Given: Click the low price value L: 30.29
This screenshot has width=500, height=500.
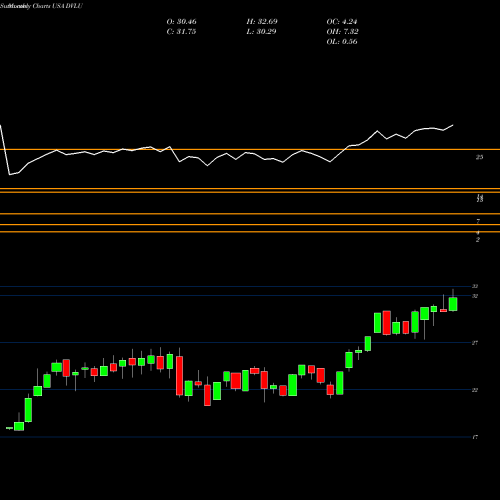Looking at the screenshot, I should [262, 32].
